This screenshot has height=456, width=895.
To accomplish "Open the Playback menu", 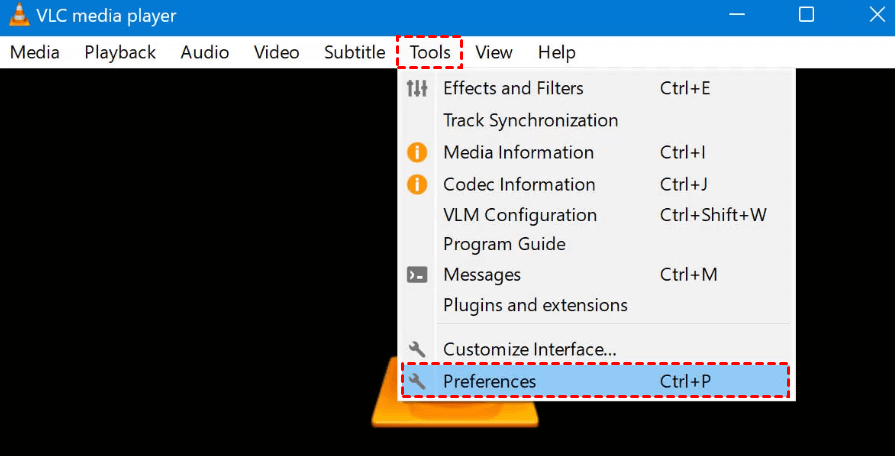I will click(120, 52).
